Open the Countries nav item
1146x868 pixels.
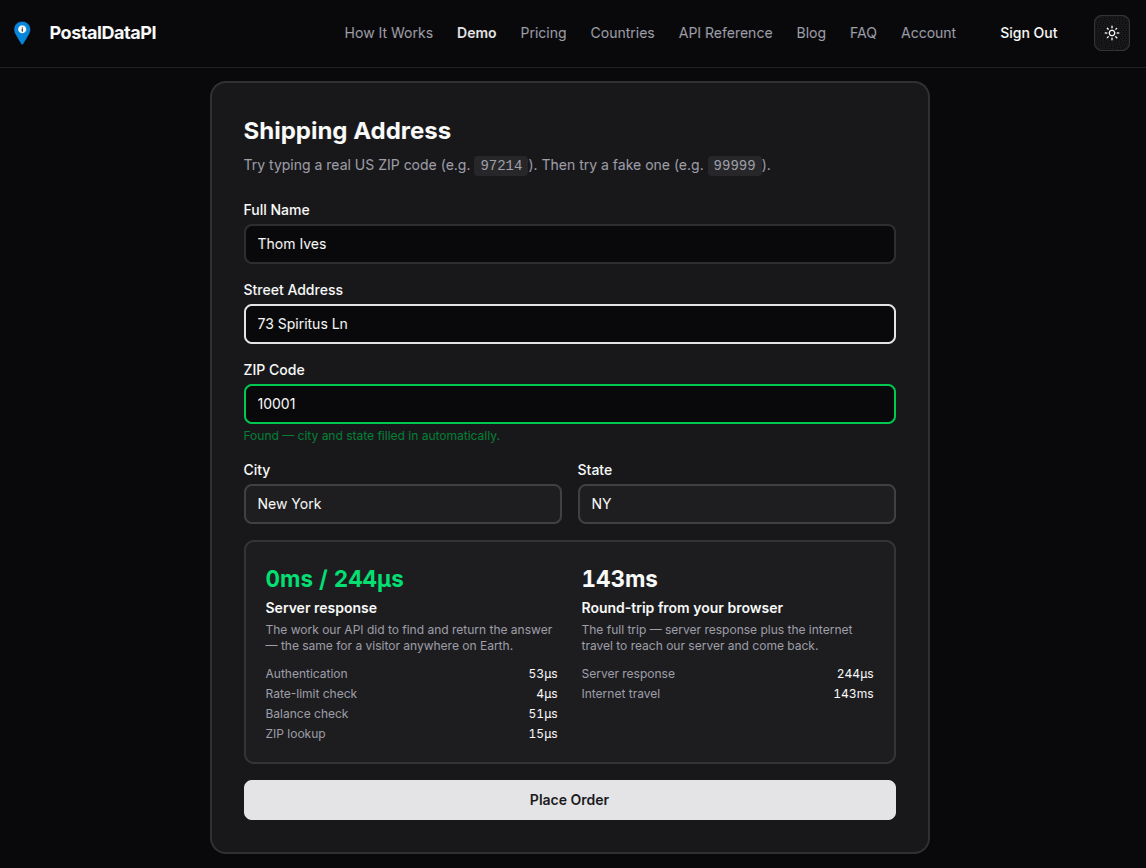pyautogui.click(x=622, y=33)
